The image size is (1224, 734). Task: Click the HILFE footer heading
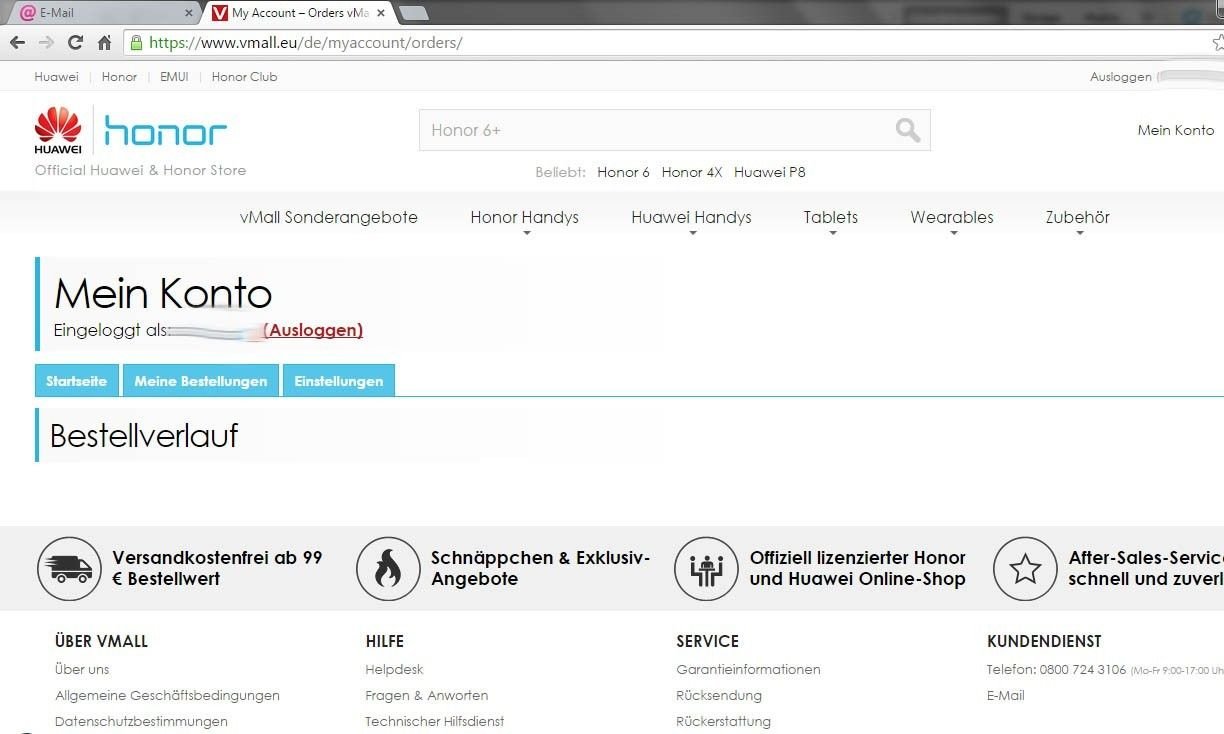point(385,641)
